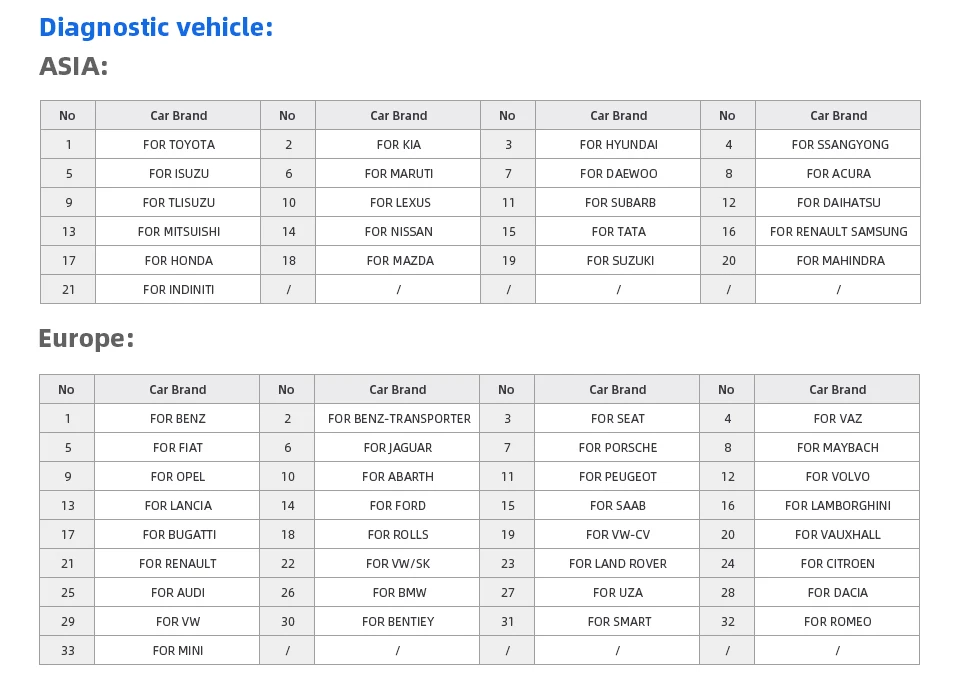Click the FOR INDINITI cell
960x681 pixels.
click(178, 289)
